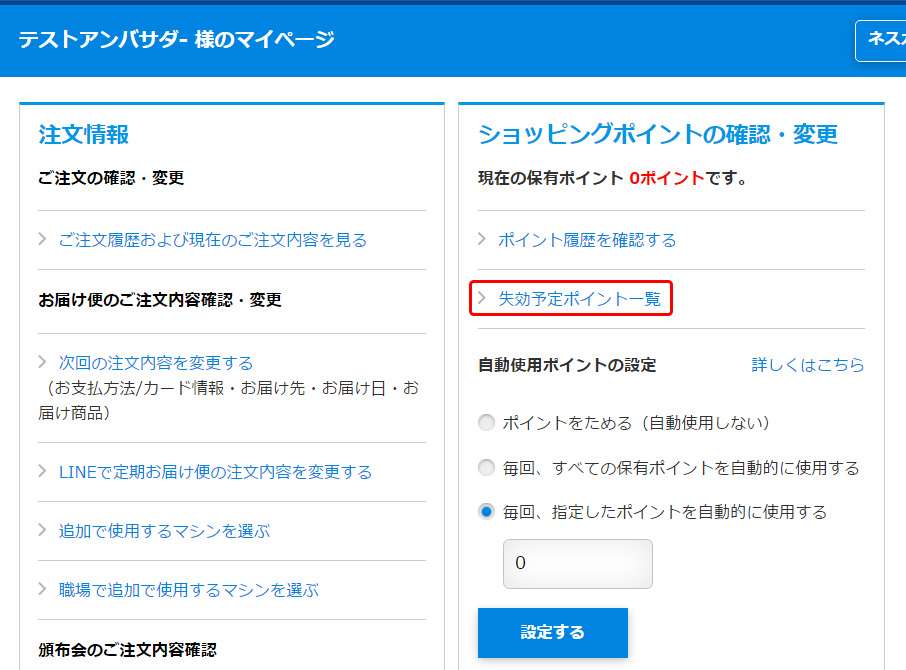The width and height of the screenshot is (906, 670).
Task: Click chevron beside ご注文履歴および現在のご注文内容を見る
Action: click(x=42, y=239)
